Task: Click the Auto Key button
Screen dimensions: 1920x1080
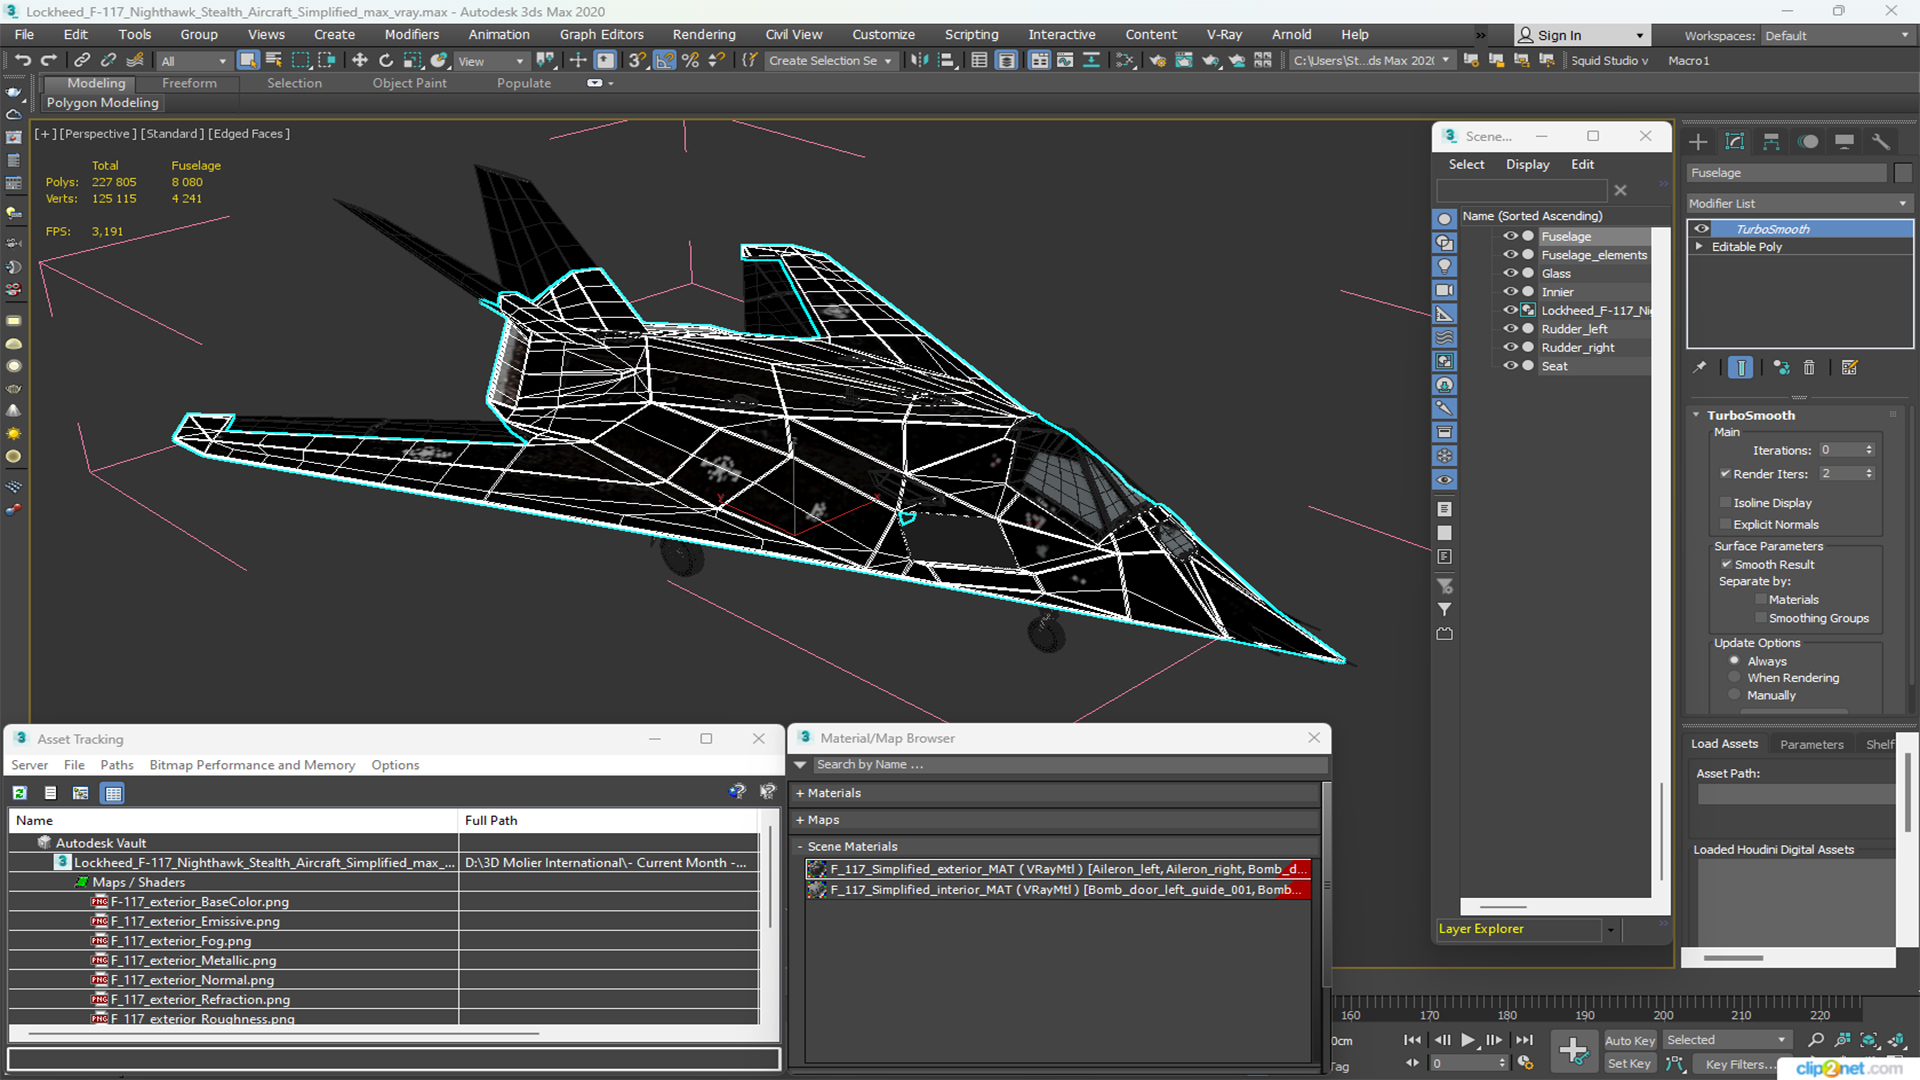Action: tap(1630, 1041)
